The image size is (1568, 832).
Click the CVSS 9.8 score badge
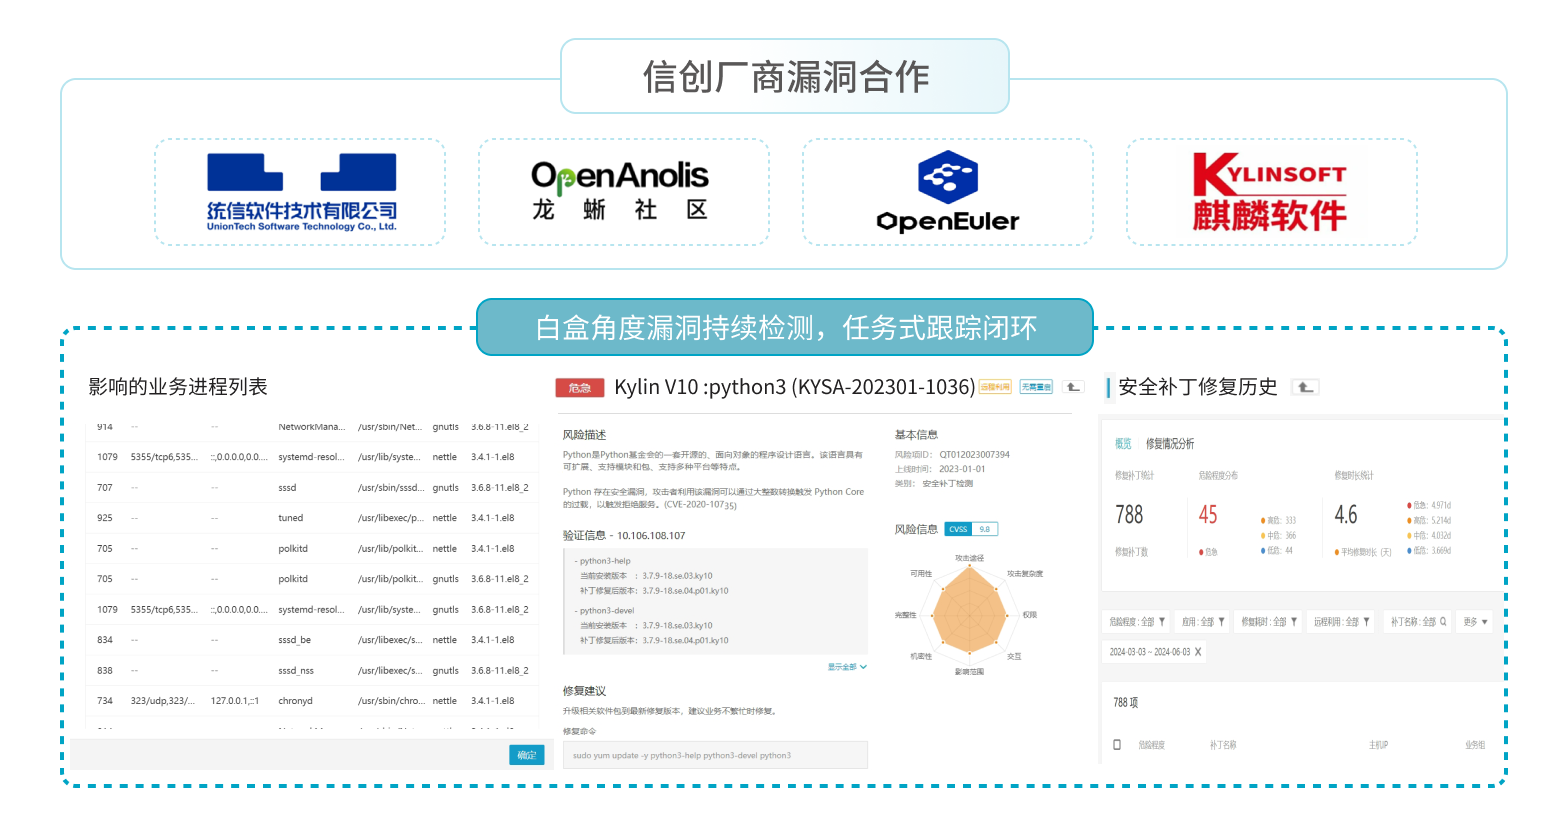971,529
